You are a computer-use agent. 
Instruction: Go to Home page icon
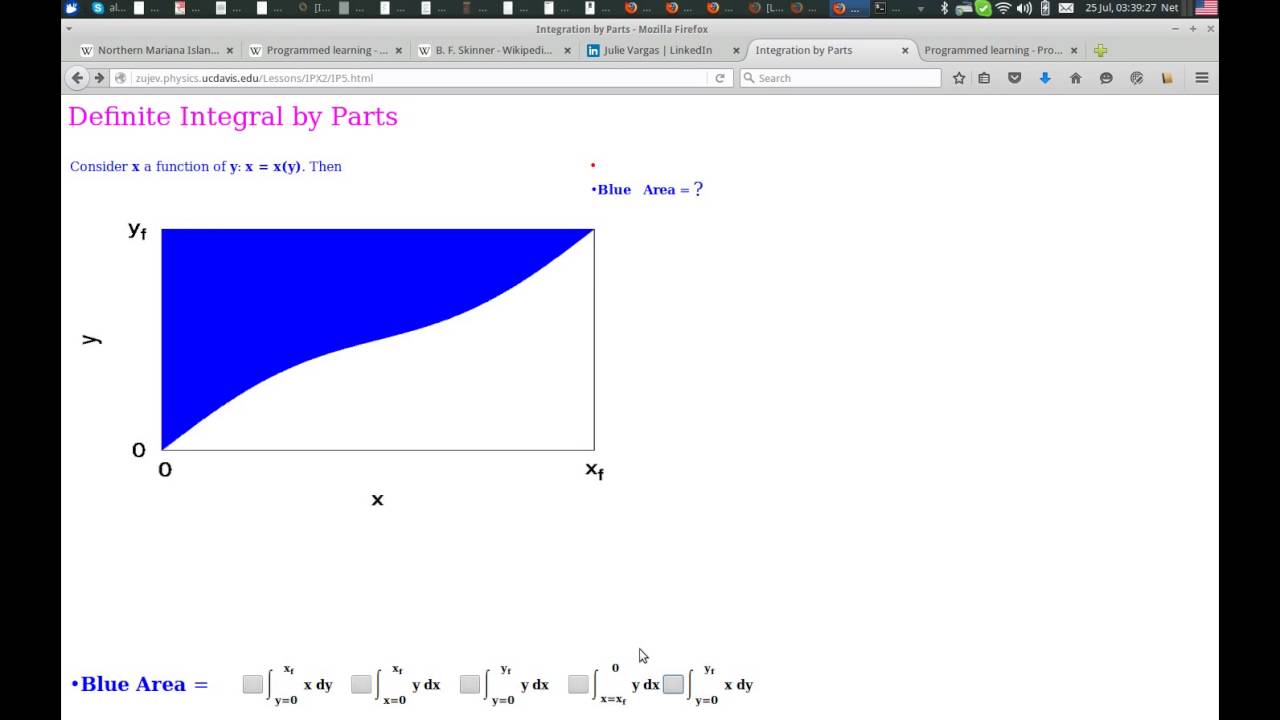point(1075,78)
